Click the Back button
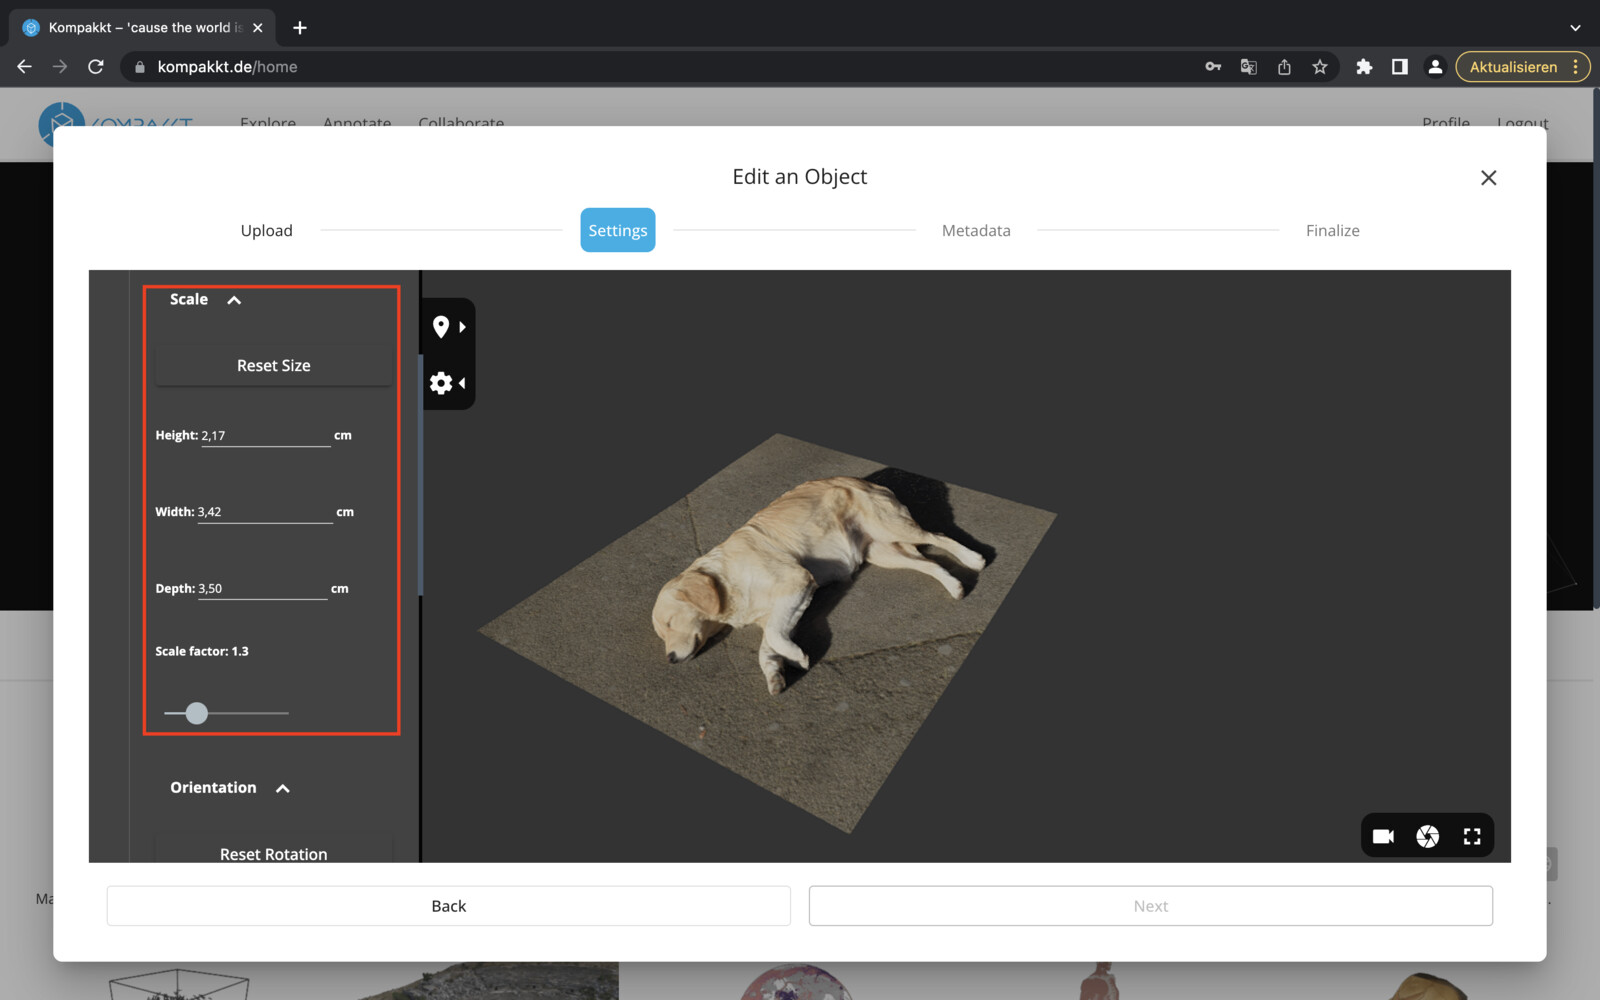1600x1000 pixels. [x=449, y=906]
